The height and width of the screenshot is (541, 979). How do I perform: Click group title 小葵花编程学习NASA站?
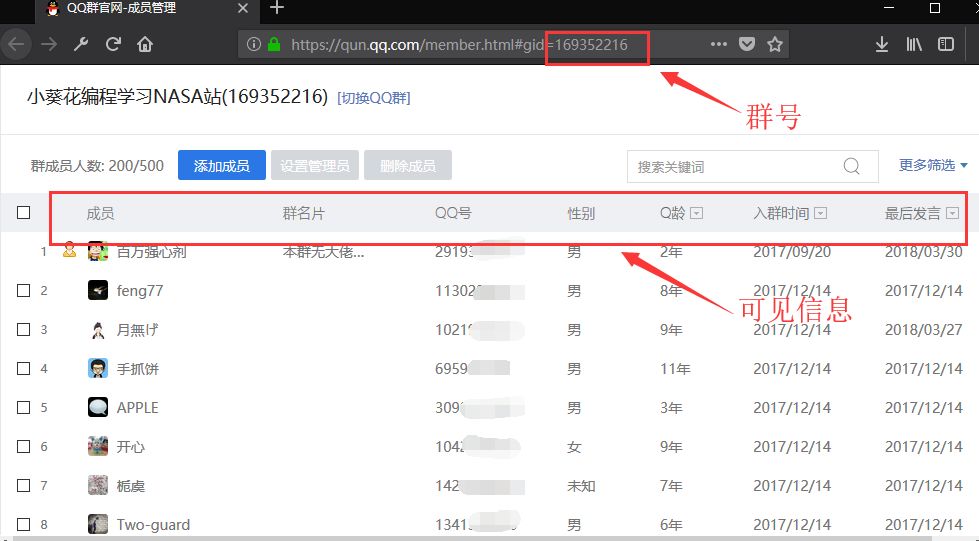click(177, 97)
